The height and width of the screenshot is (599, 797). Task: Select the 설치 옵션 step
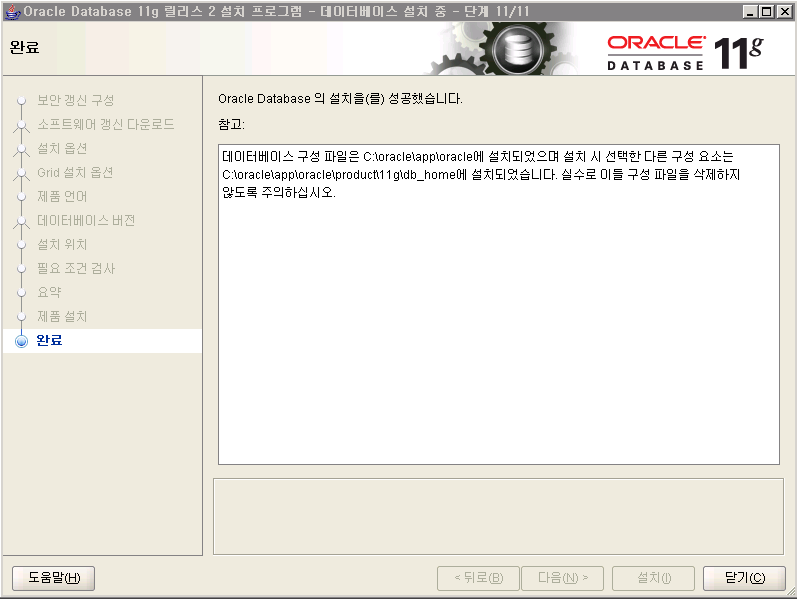(62, 148)
